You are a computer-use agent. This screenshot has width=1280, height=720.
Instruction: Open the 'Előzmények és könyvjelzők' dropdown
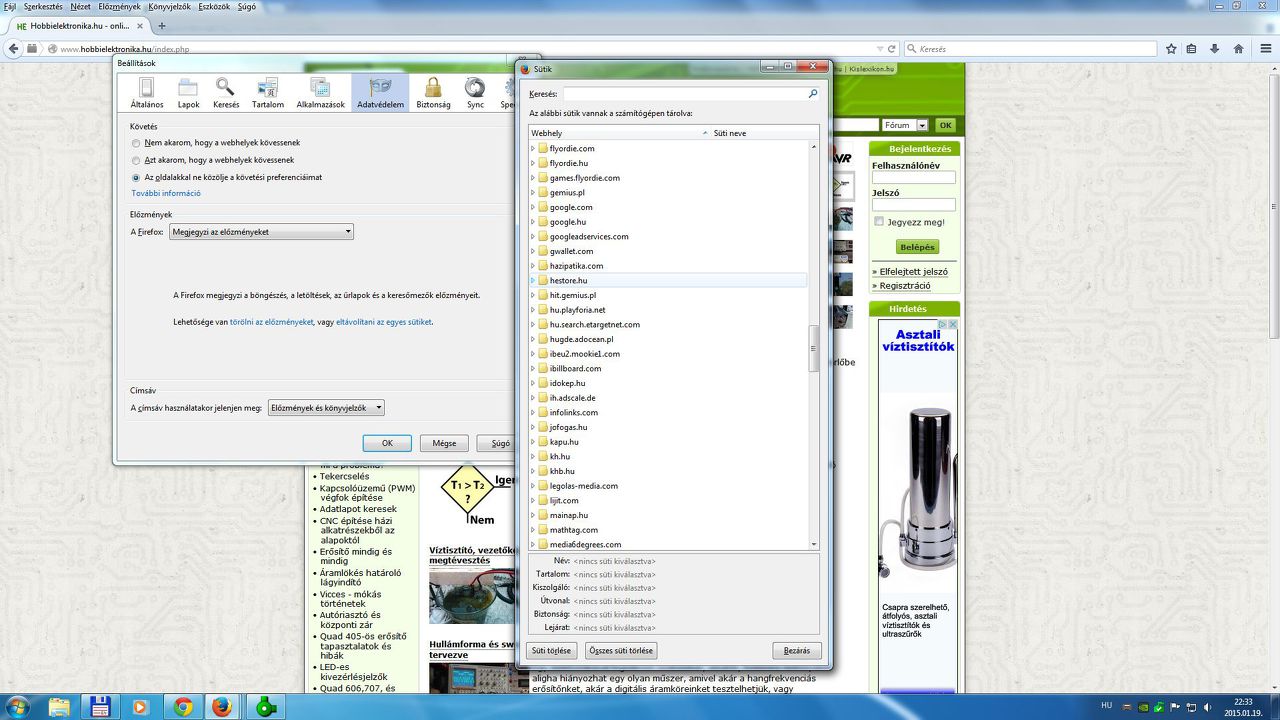click(326, 408)
